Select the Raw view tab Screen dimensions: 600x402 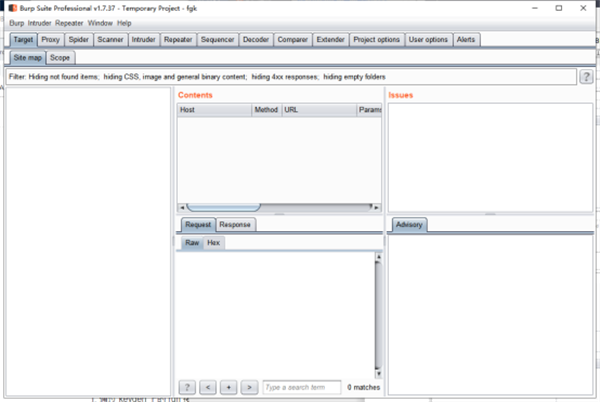pyautogui.click(x=192, y=243)
